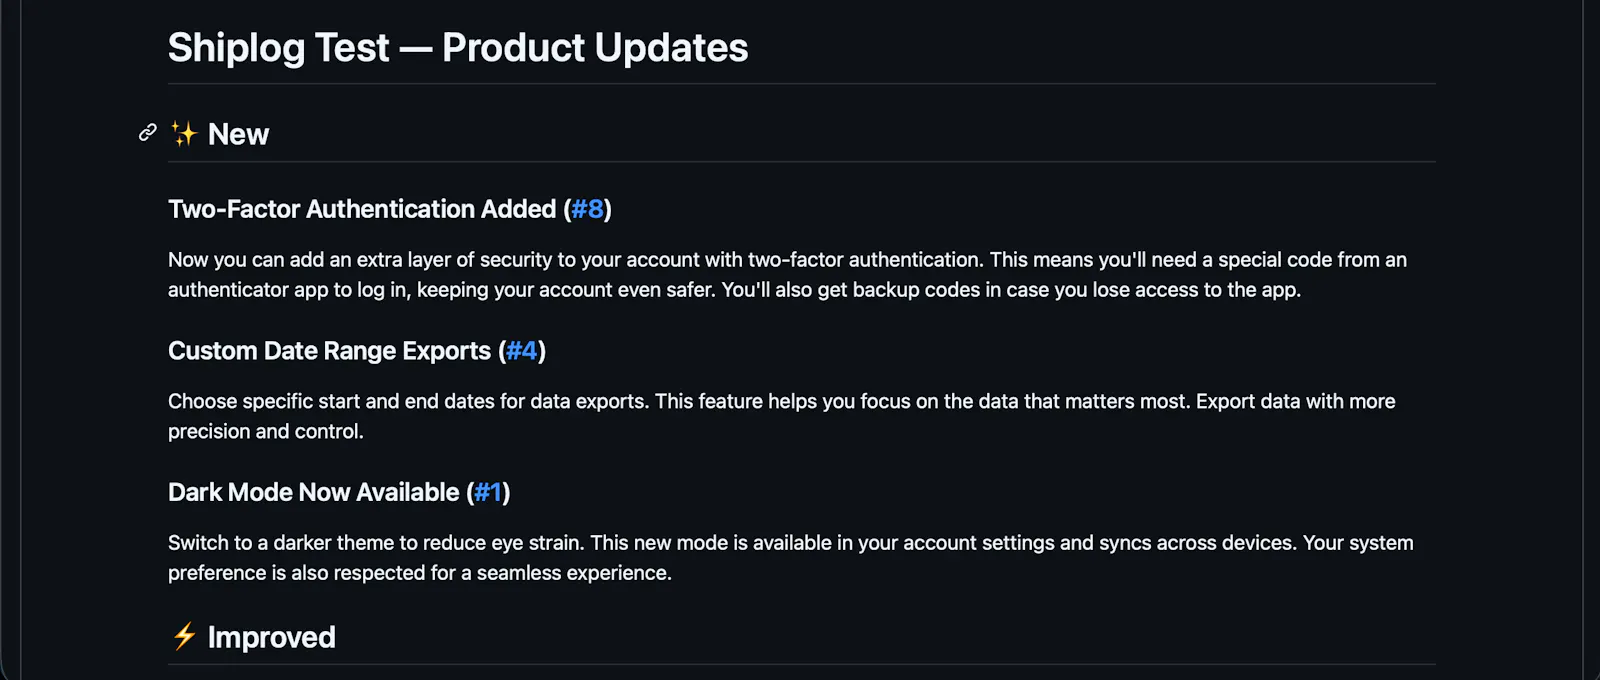1600x680 pixels.
Task: Click the paragraph about choosing export dates
Action: click(782, 416)
